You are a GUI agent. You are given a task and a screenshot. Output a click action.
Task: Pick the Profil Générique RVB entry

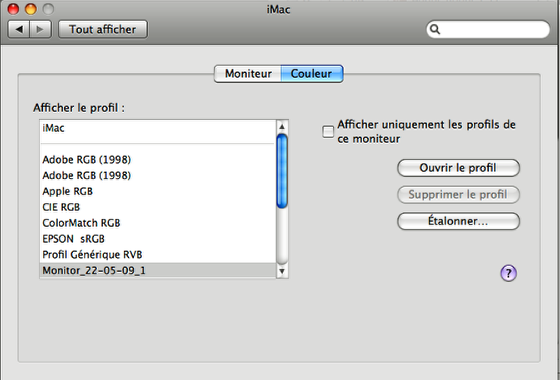coord(158,255)
